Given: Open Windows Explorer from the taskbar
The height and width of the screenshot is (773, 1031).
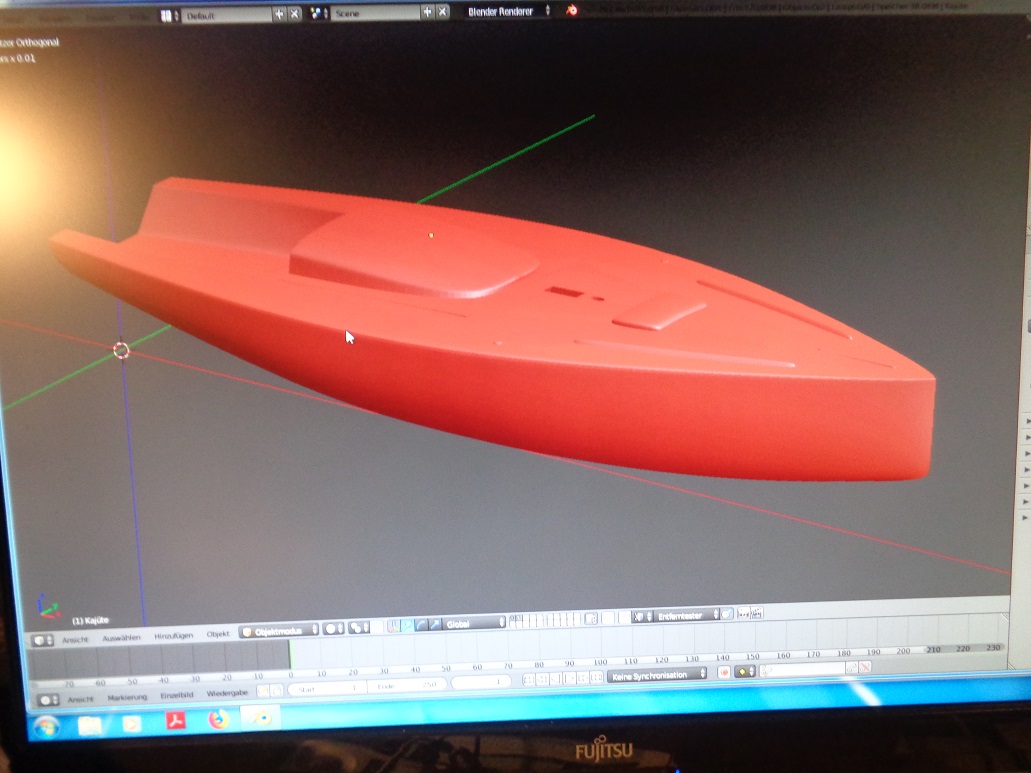Looking at the screenshot, I should click(90, 726).
